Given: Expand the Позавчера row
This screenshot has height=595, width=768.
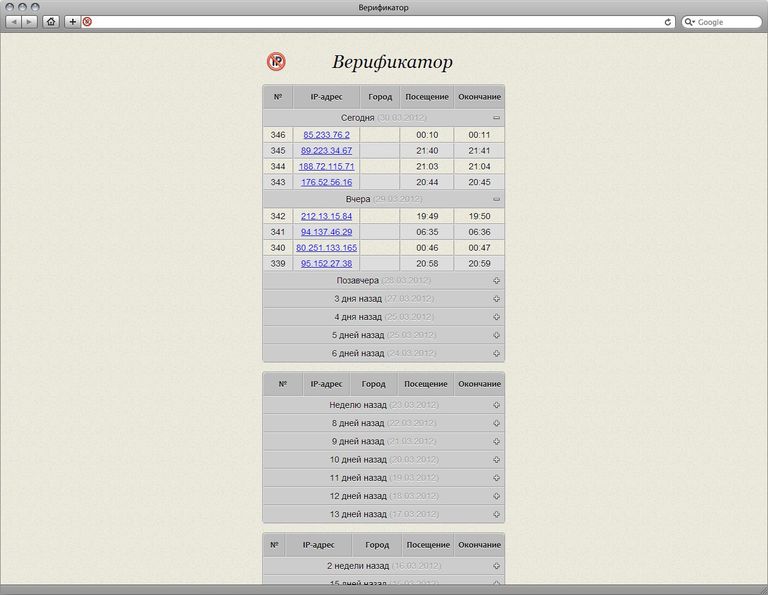Looking at the screenshot, I should pos(497,281).
